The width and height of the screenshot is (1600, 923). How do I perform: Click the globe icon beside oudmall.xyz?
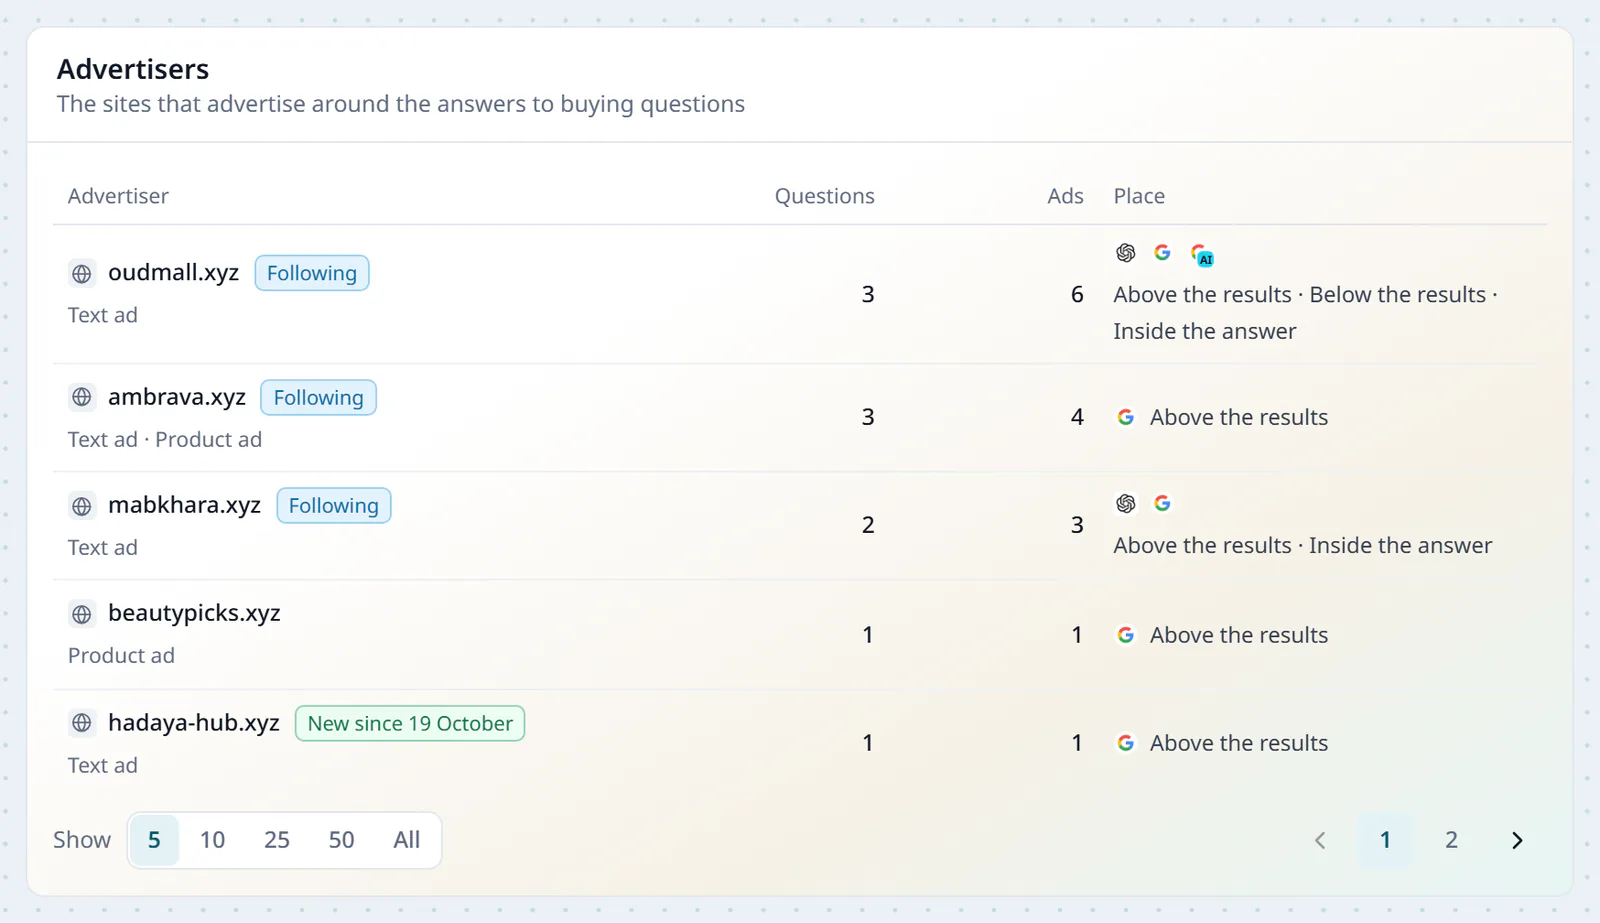click(x=82, y=273)
